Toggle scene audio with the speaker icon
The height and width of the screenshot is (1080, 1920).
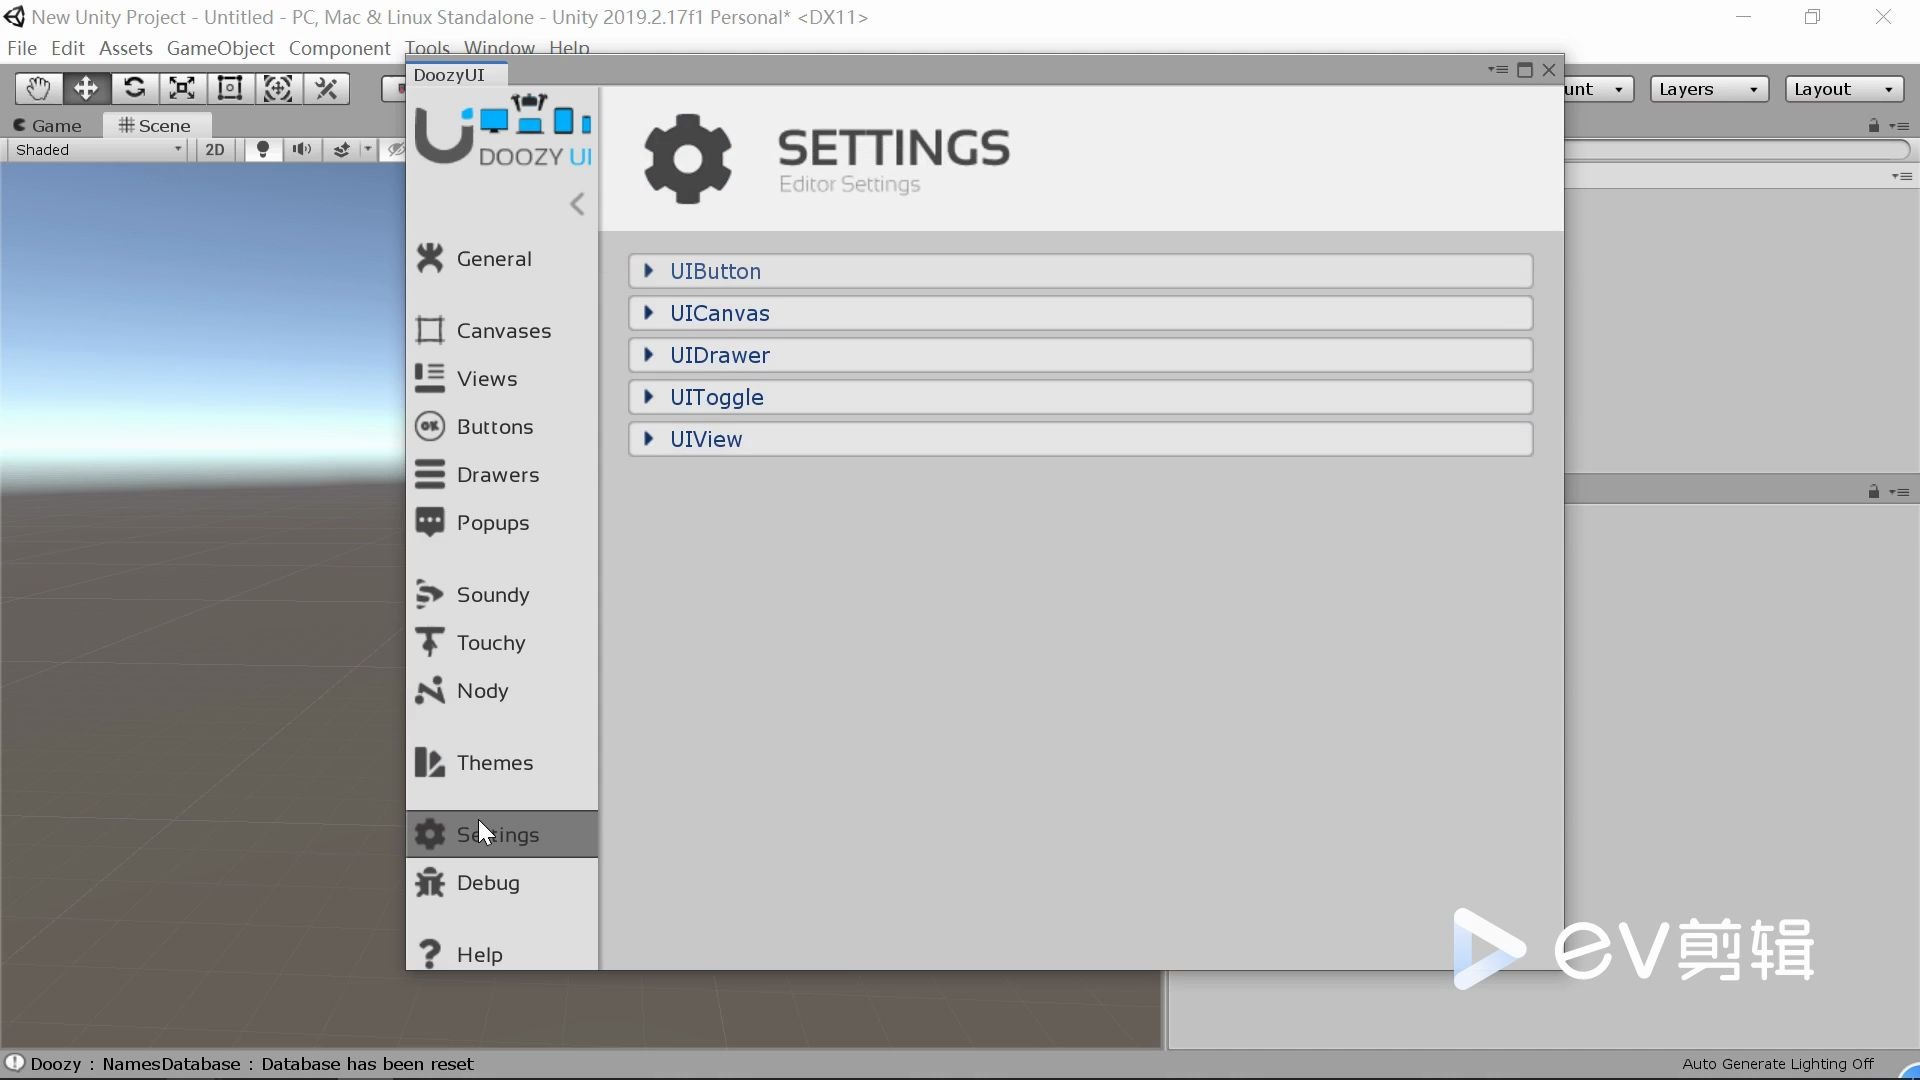(301, 150)
